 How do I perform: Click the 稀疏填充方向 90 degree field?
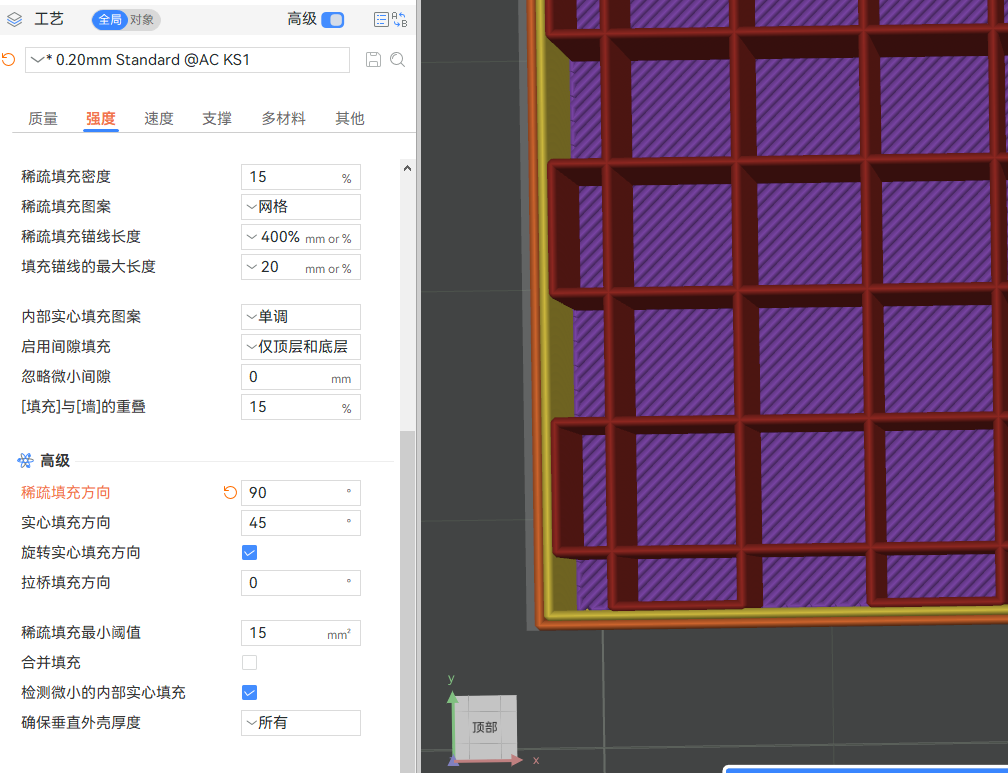click(x=301, y=493)
